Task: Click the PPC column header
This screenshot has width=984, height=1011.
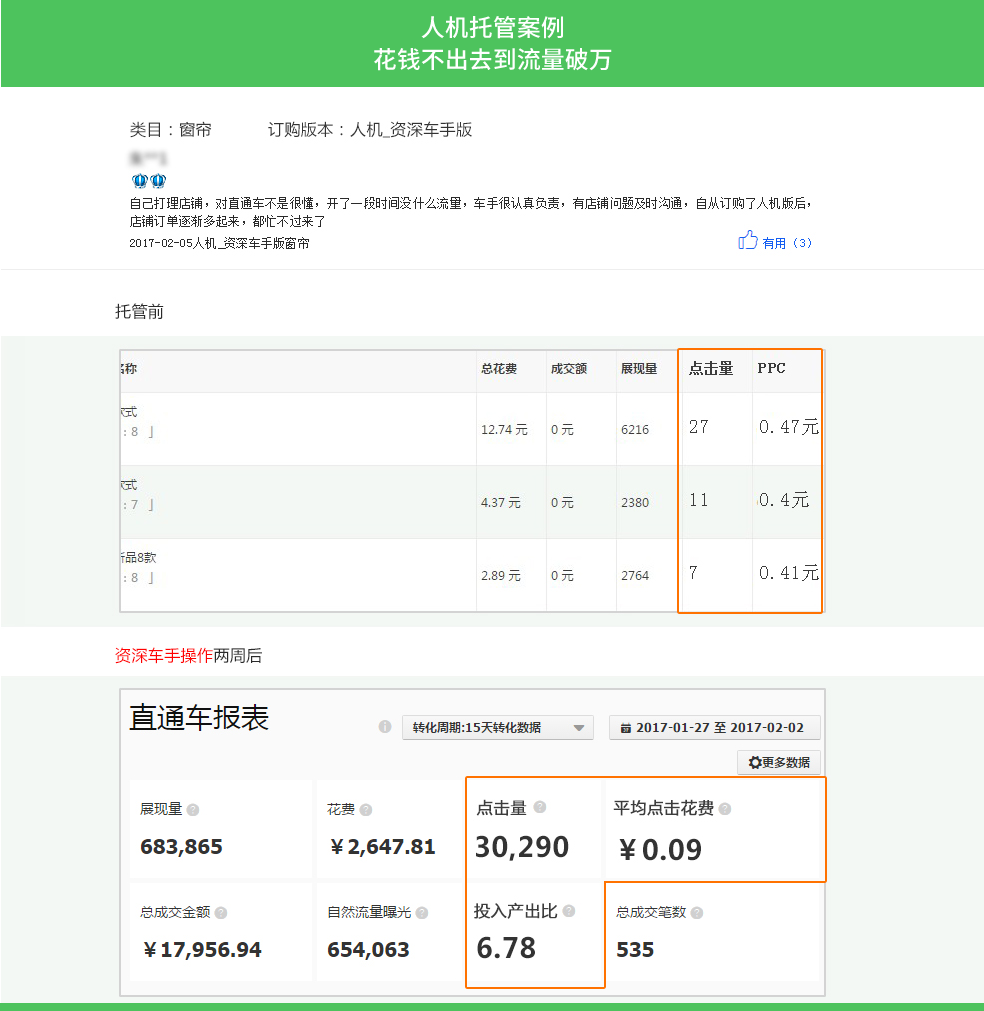Action: 771,368
